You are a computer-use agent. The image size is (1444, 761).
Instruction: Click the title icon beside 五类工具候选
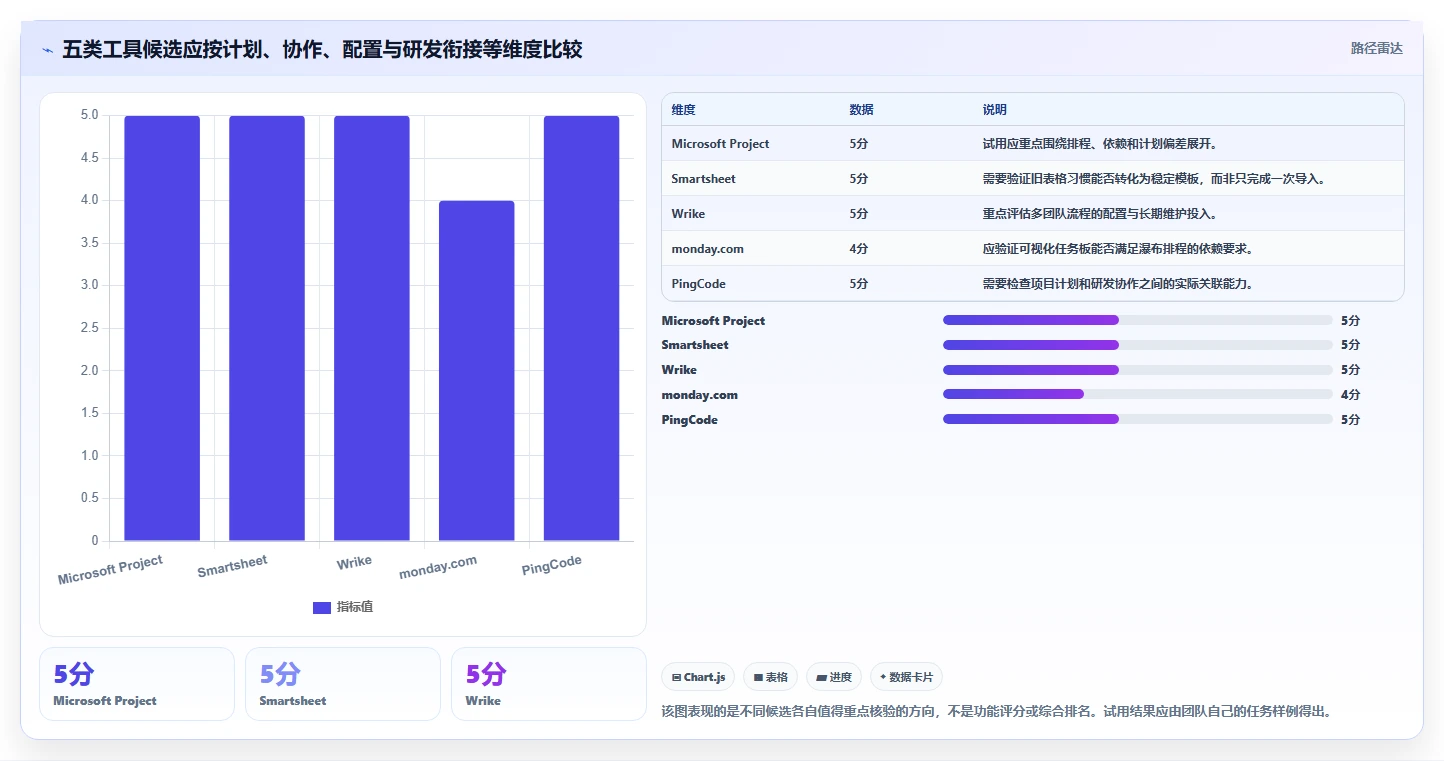click(48, 50)
